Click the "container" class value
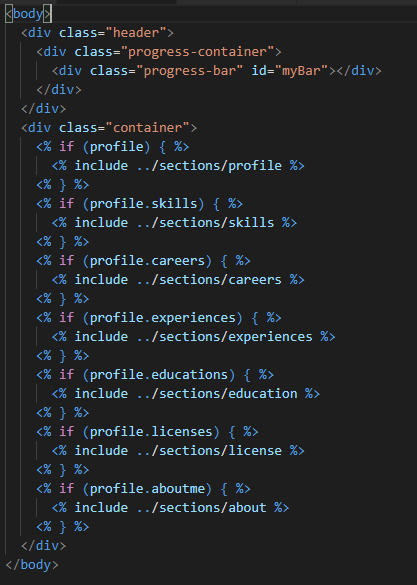The image size is (417, 585). pos(147,128)
